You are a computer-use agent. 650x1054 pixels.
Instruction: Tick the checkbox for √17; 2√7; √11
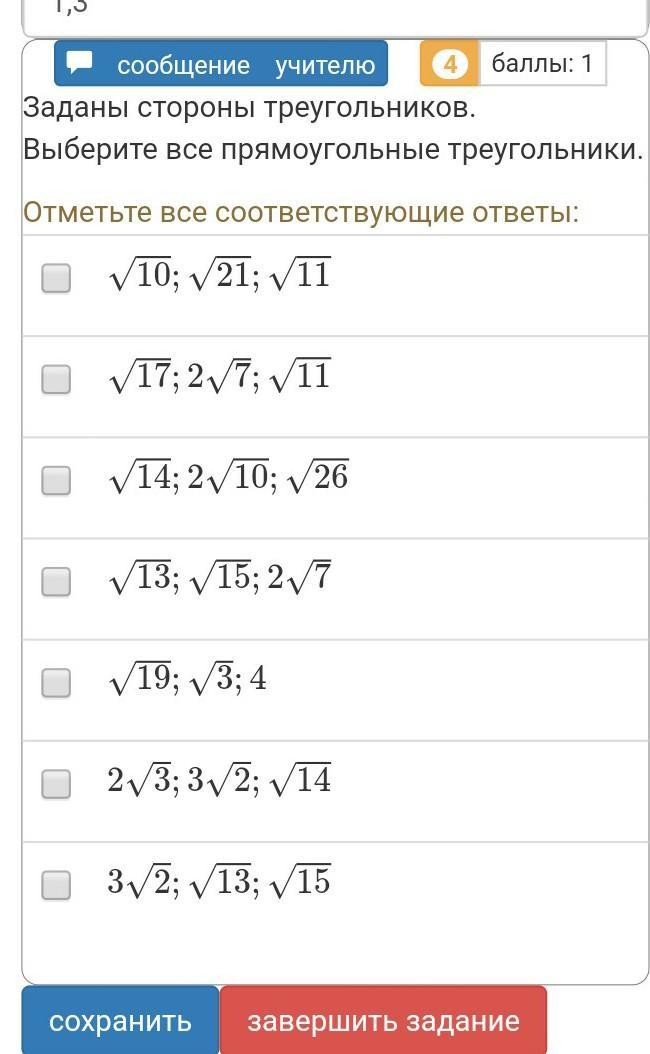[56, 379]
